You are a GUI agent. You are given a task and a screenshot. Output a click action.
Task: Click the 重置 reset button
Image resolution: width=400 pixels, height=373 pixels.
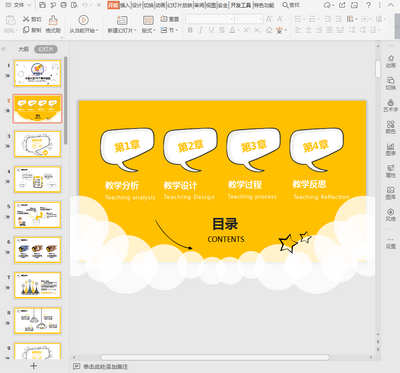click(170, 19)
